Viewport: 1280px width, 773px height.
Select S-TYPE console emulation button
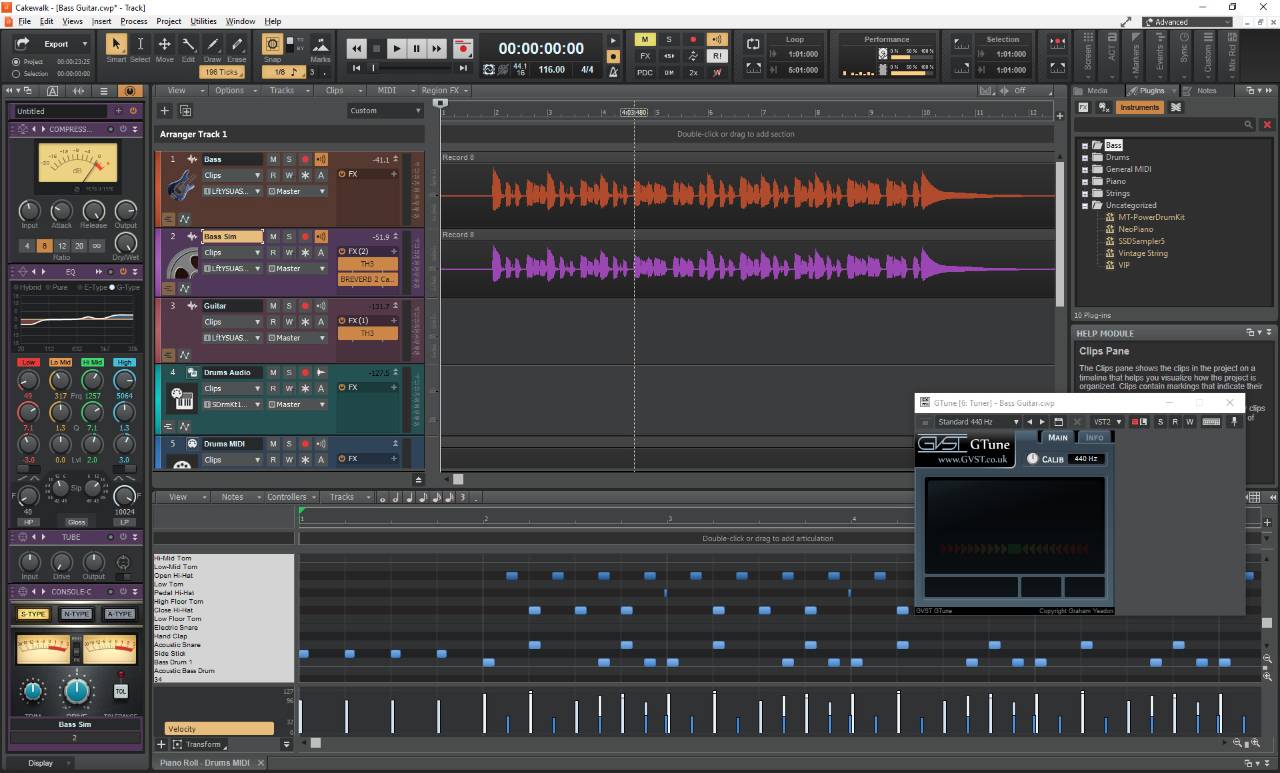(32, 614)
